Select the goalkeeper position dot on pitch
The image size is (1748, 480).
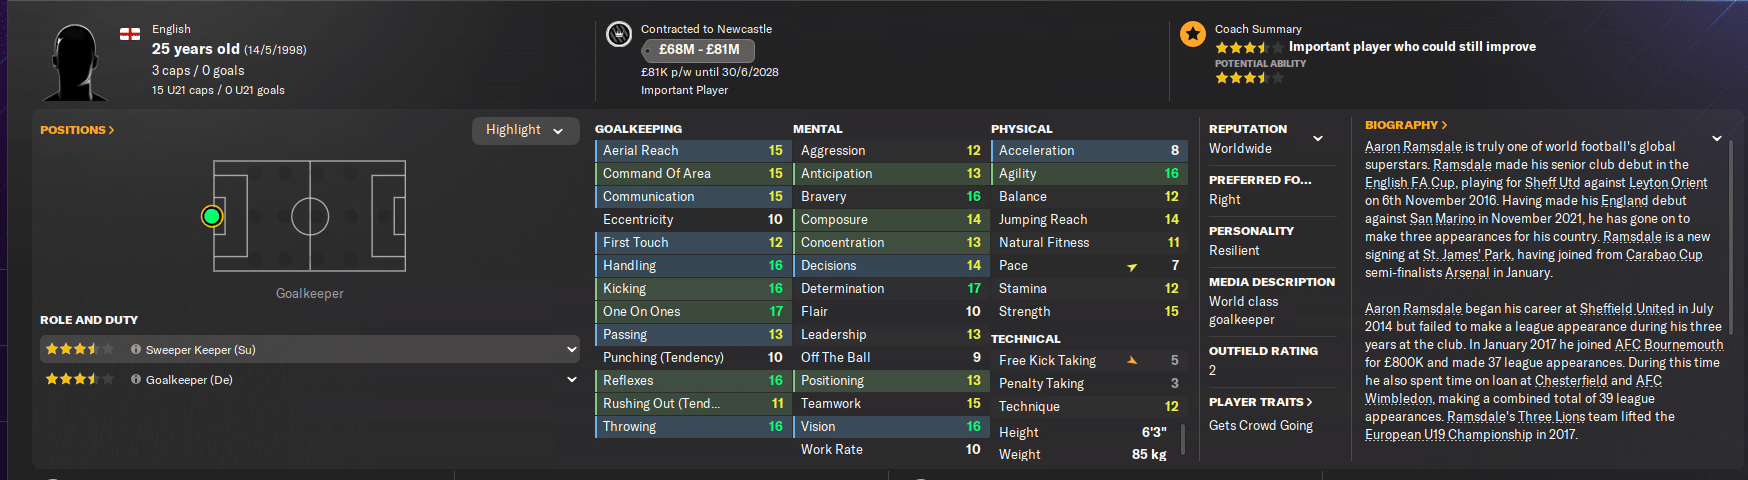tap(212, 216)
